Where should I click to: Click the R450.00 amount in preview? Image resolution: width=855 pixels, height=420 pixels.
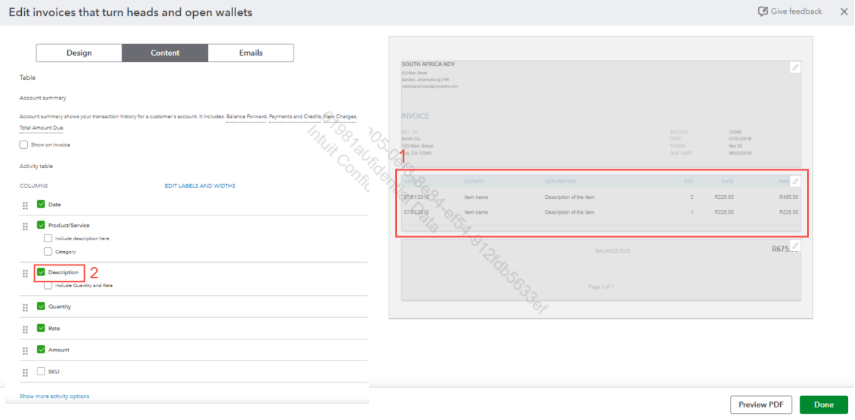pyautogui.click(x=788, y=197)
